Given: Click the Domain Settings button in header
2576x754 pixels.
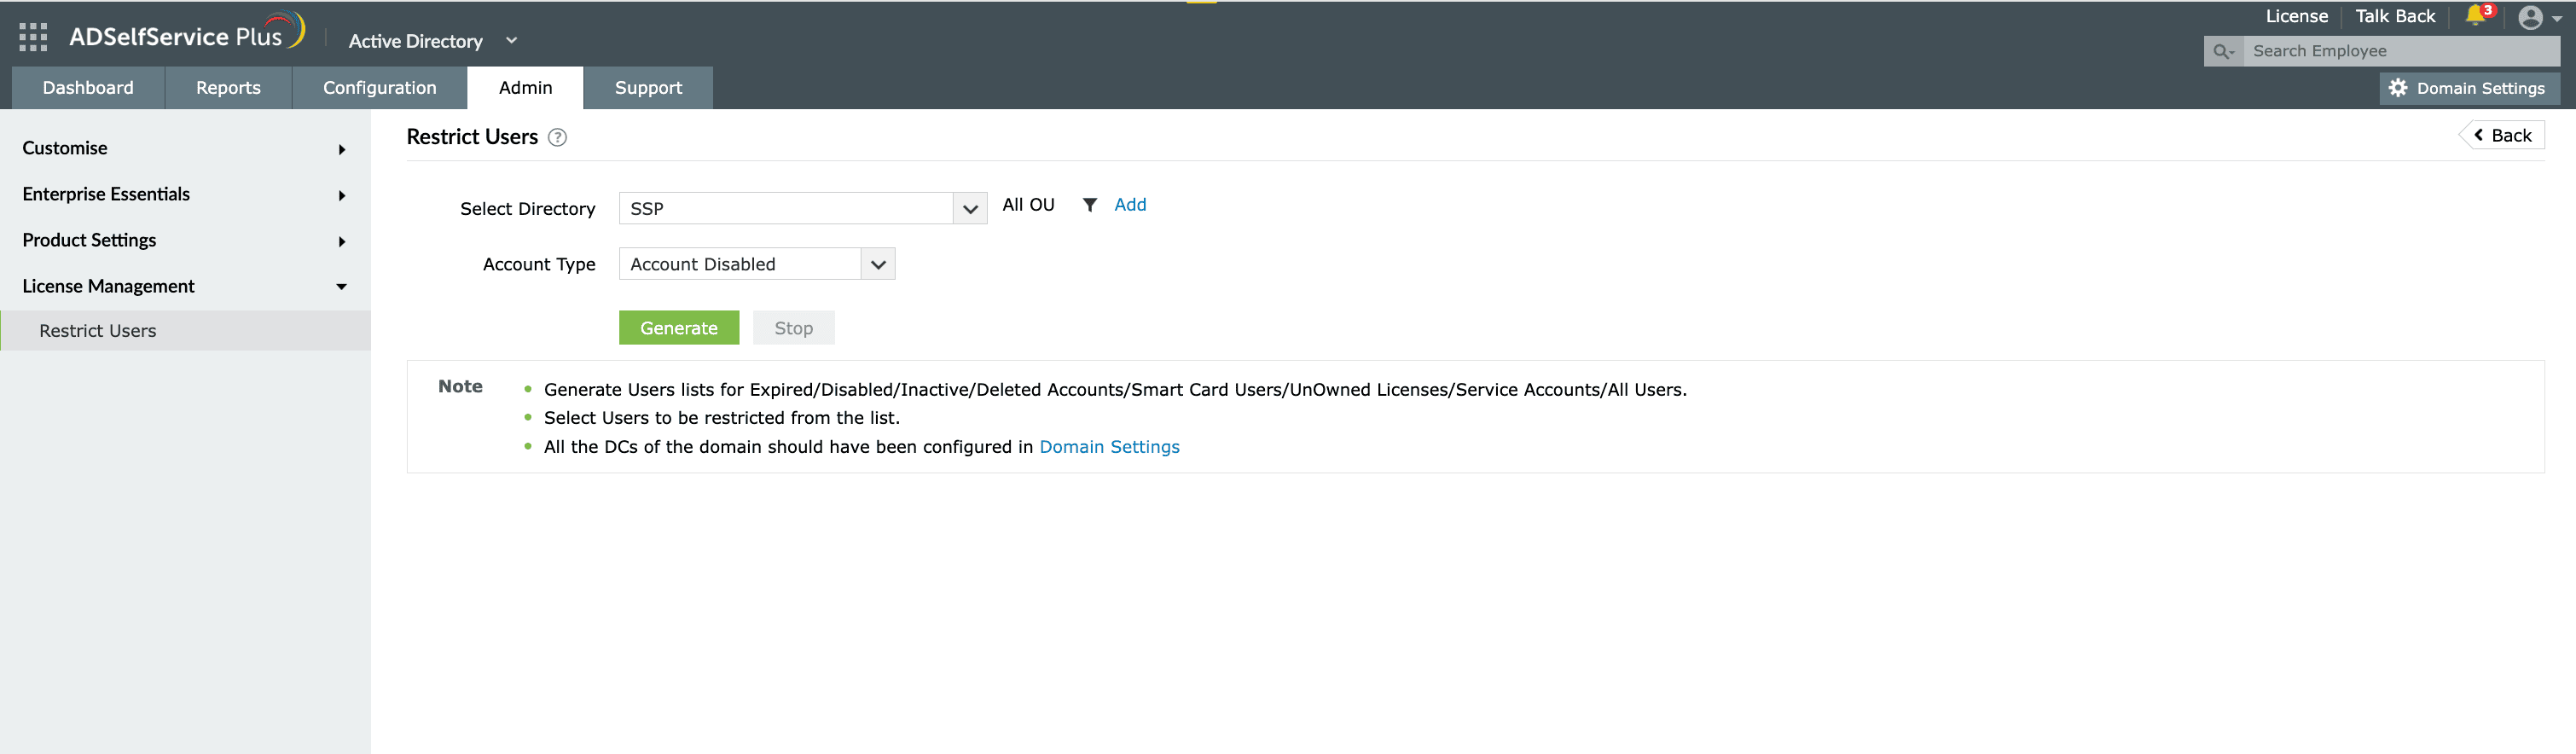Looking at the screenshot, I should (x=2469, y=88).
